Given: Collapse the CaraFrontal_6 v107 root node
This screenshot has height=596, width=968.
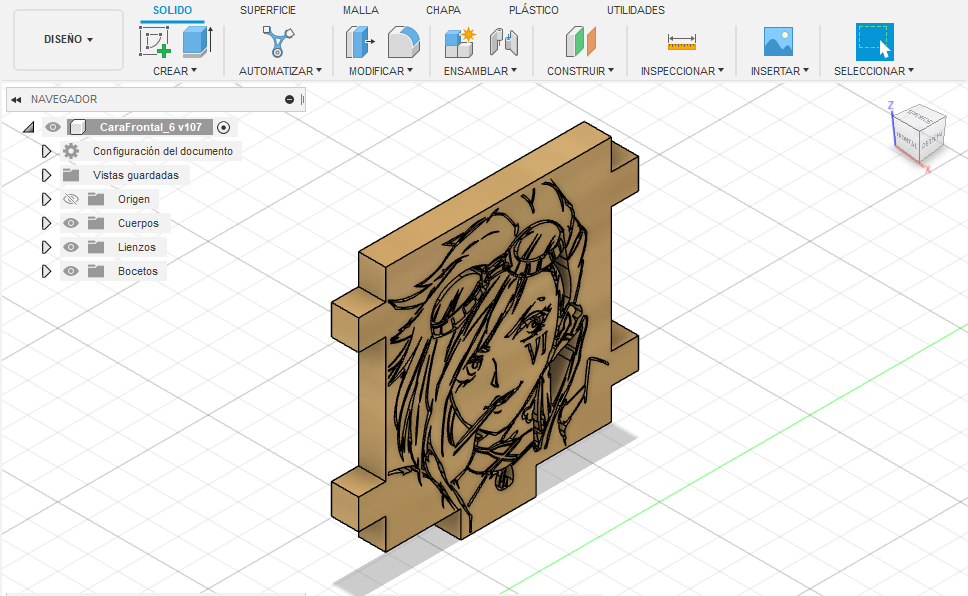Looking at the screenshot, I should coord(28,127).
